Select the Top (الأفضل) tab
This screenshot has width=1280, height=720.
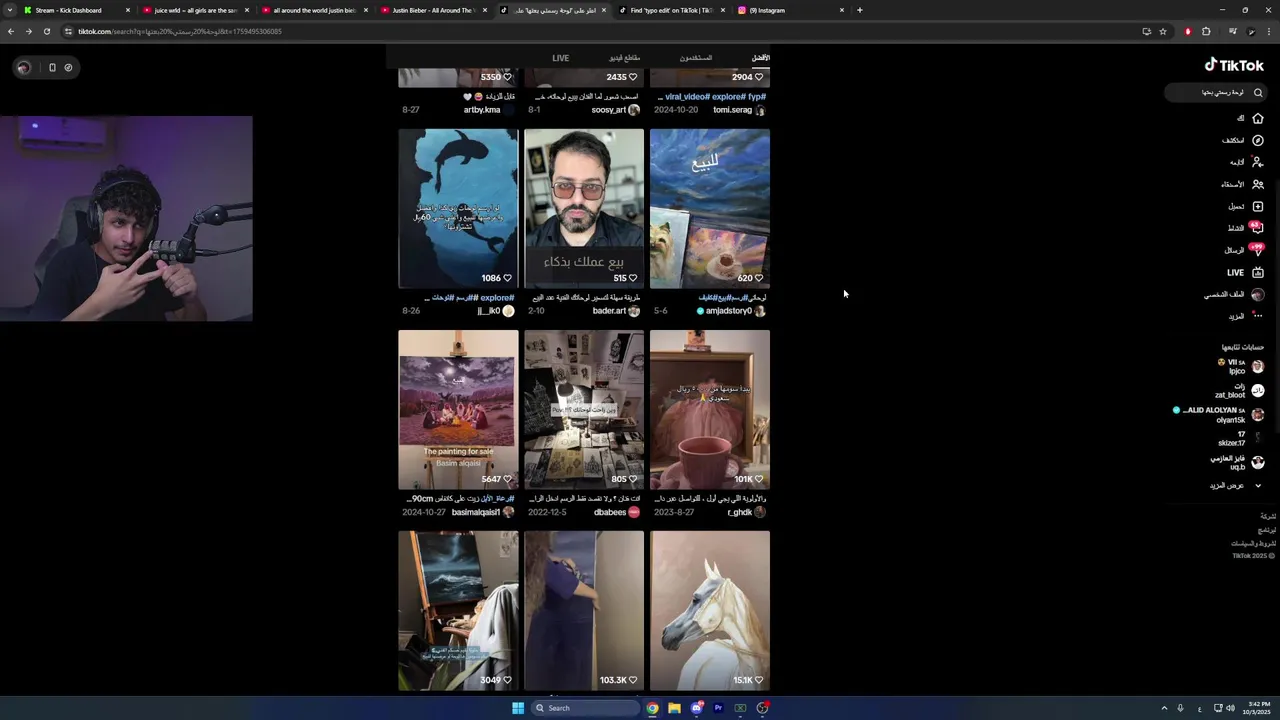(761, 58)
